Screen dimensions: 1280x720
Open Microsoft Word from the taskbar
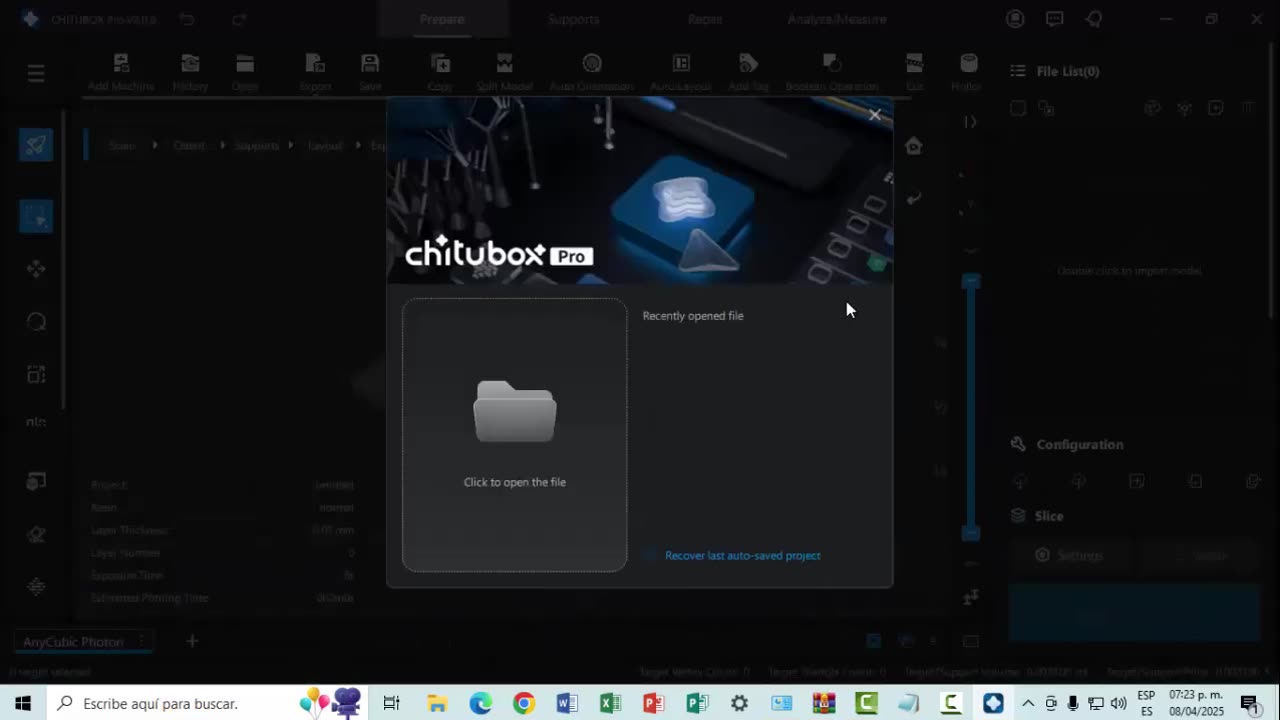point(567,704)
